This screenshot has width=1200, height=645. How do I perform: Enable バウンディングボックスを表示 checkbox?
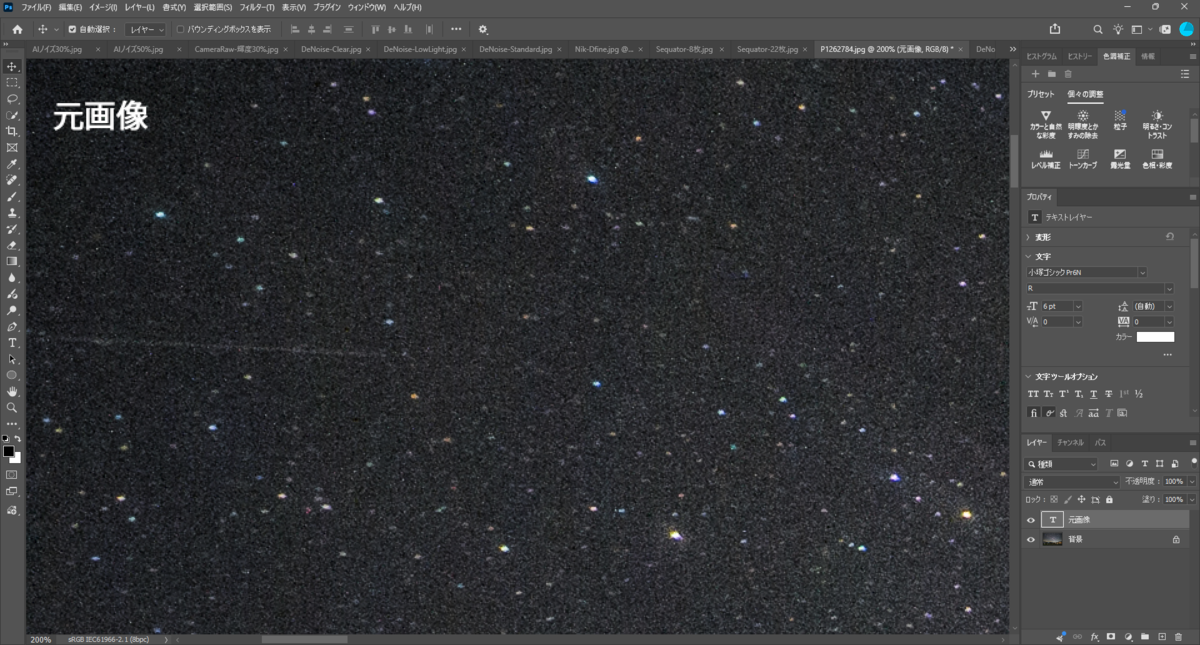[x=180, y=29]
